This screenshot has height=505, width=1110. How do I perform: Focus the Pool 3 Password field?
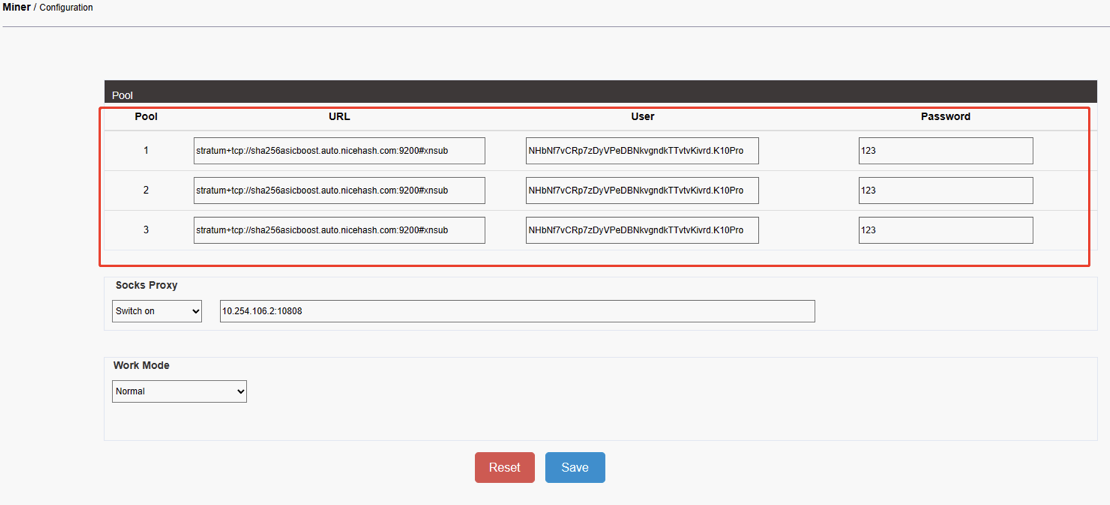pyautogui.click(x=945, y=230)
